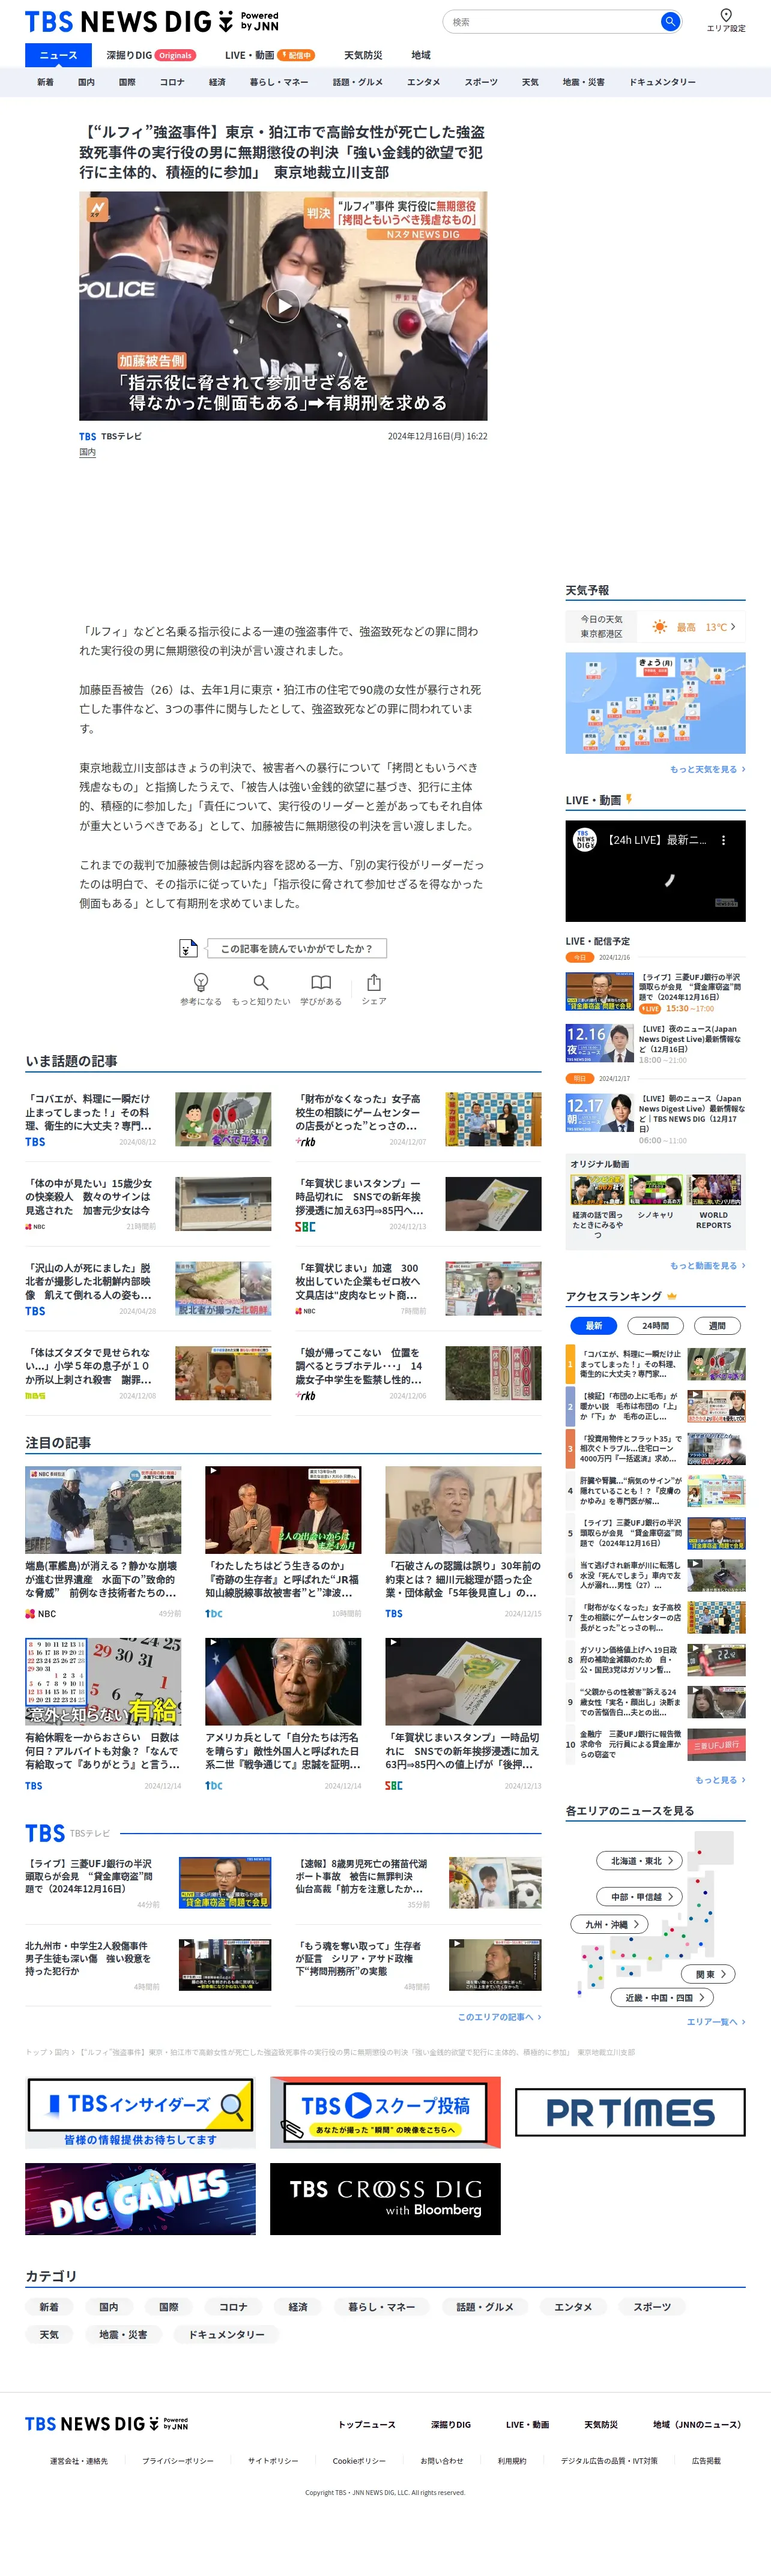Image resolution: width=771 pixels, height=2576 pixels.
Task: Switch to the 深掘りDIG Originals tab
Action: point(150,55)
